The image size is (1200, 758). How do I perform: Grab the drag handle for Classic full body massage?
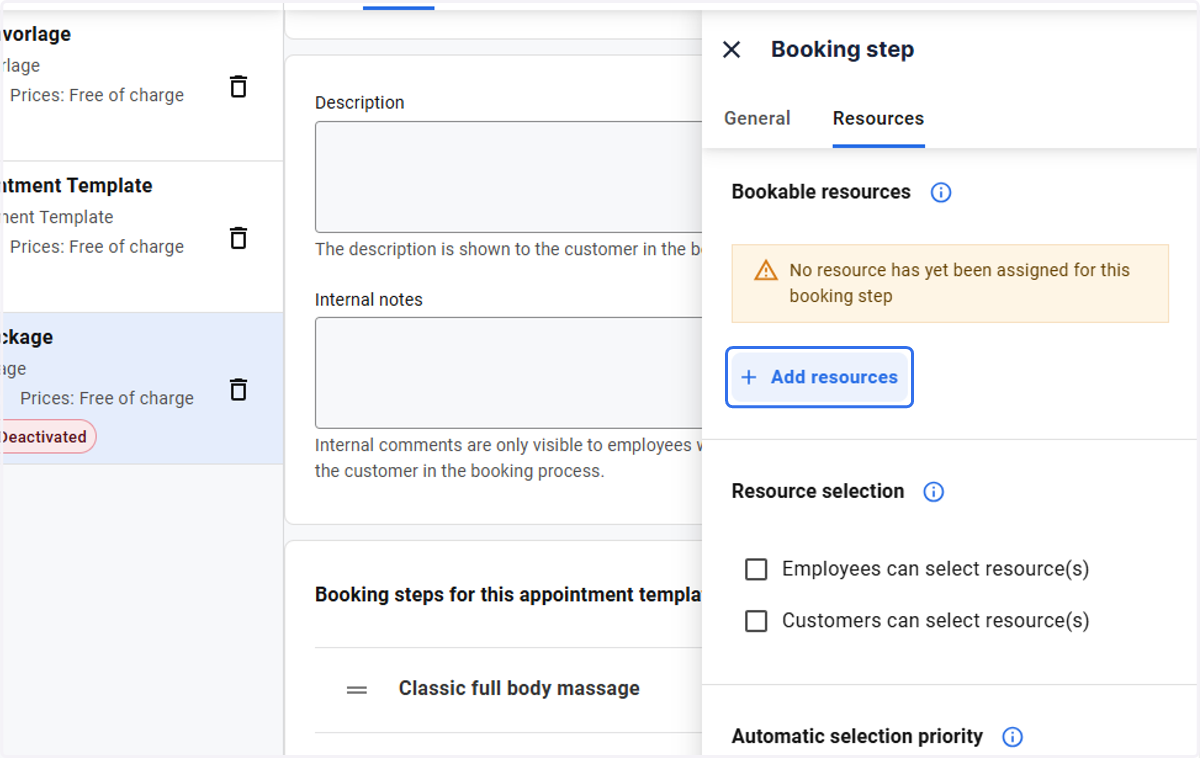click(357, 689)
